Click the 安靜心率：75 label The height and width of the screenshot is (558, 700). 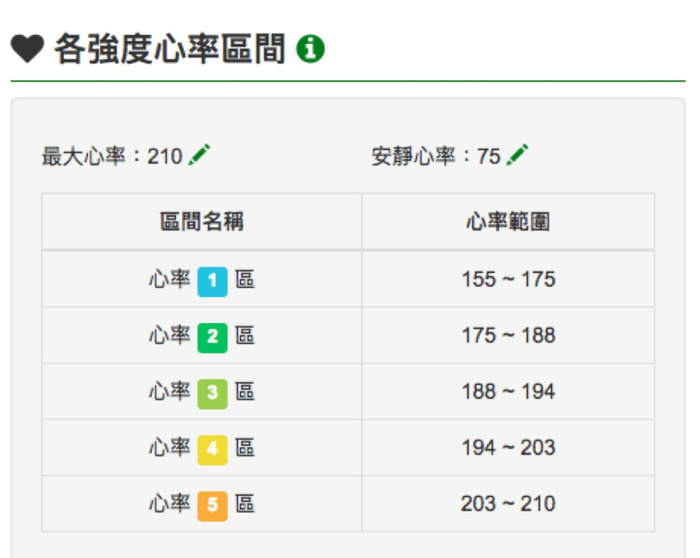click(435, 156)
